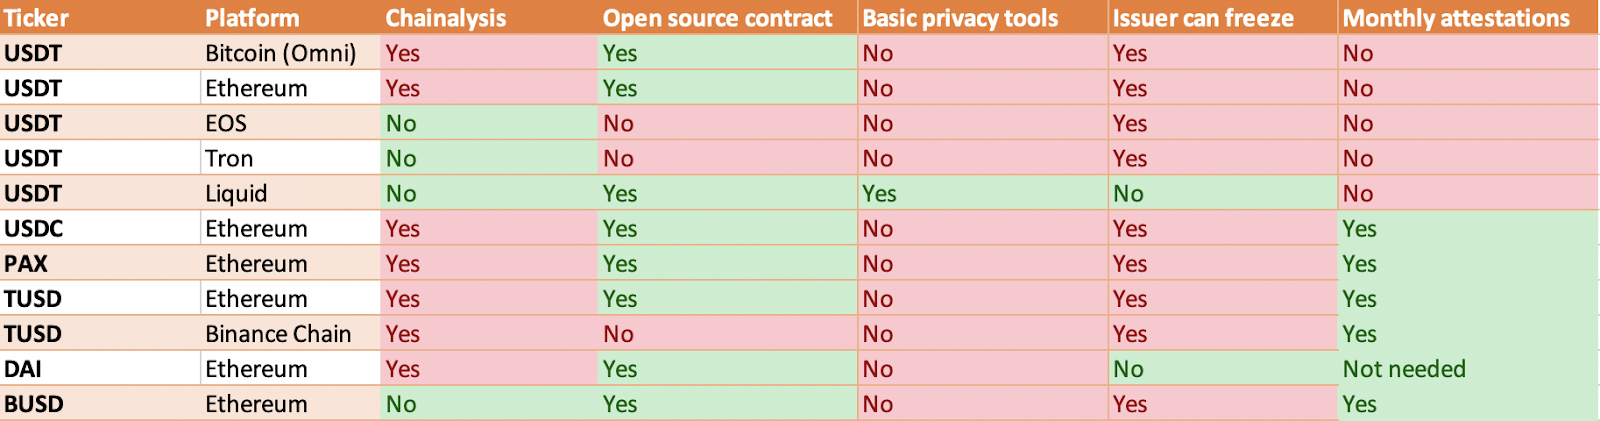Select BUSD's Chainalysis No cell

(489, 404)
